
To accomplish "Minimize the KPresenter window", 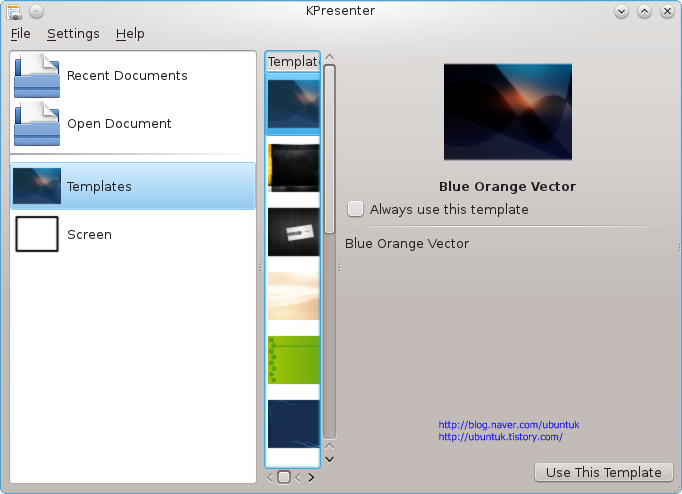I will coord(622,11).
